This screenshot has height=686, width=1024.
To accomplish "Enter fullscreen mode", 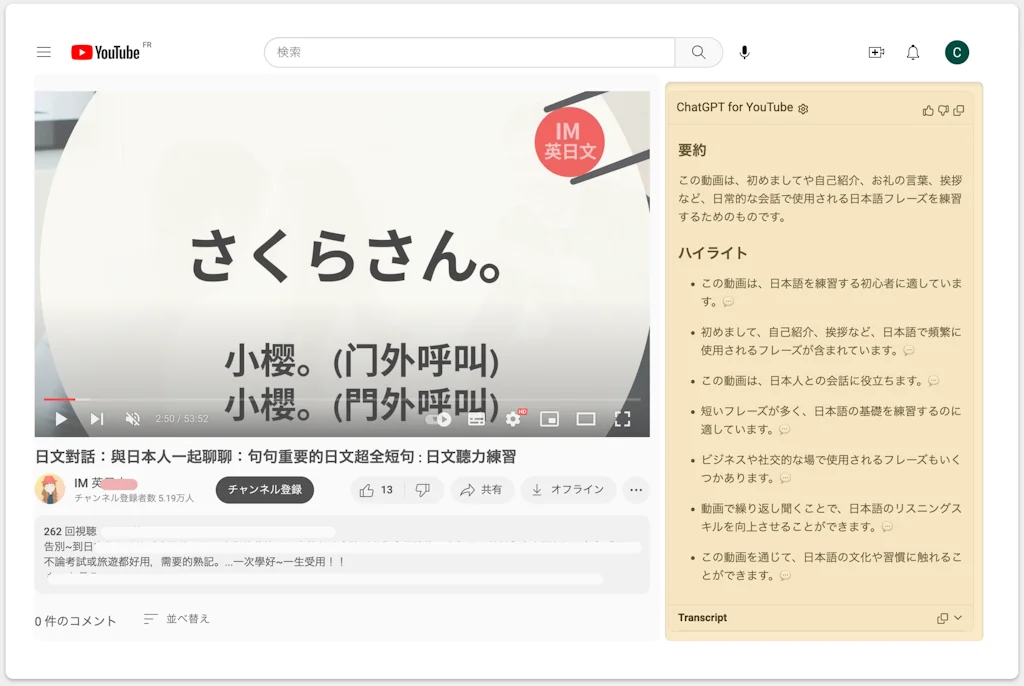I will click(622, 419).
